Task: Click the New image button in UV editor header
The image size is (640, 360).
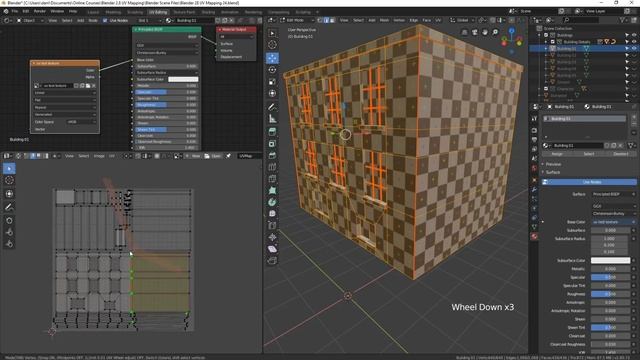Action: click(193, 156)
